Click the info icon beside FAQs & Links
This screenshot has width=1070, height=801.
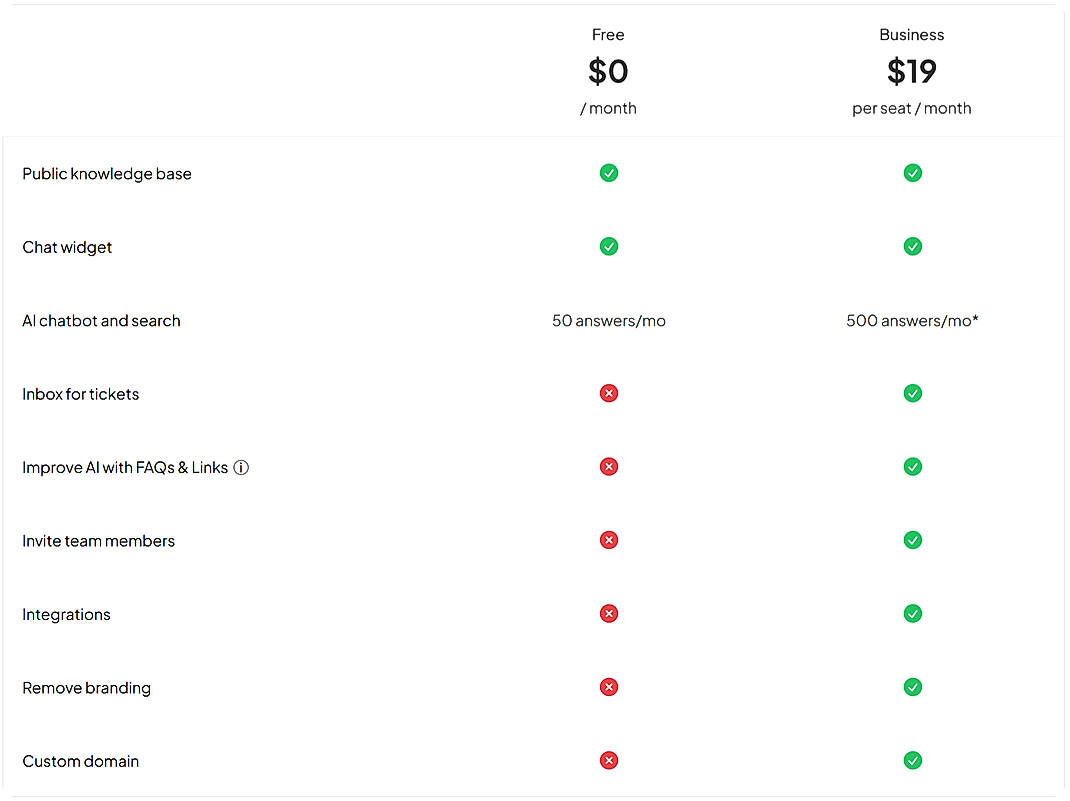241,467
